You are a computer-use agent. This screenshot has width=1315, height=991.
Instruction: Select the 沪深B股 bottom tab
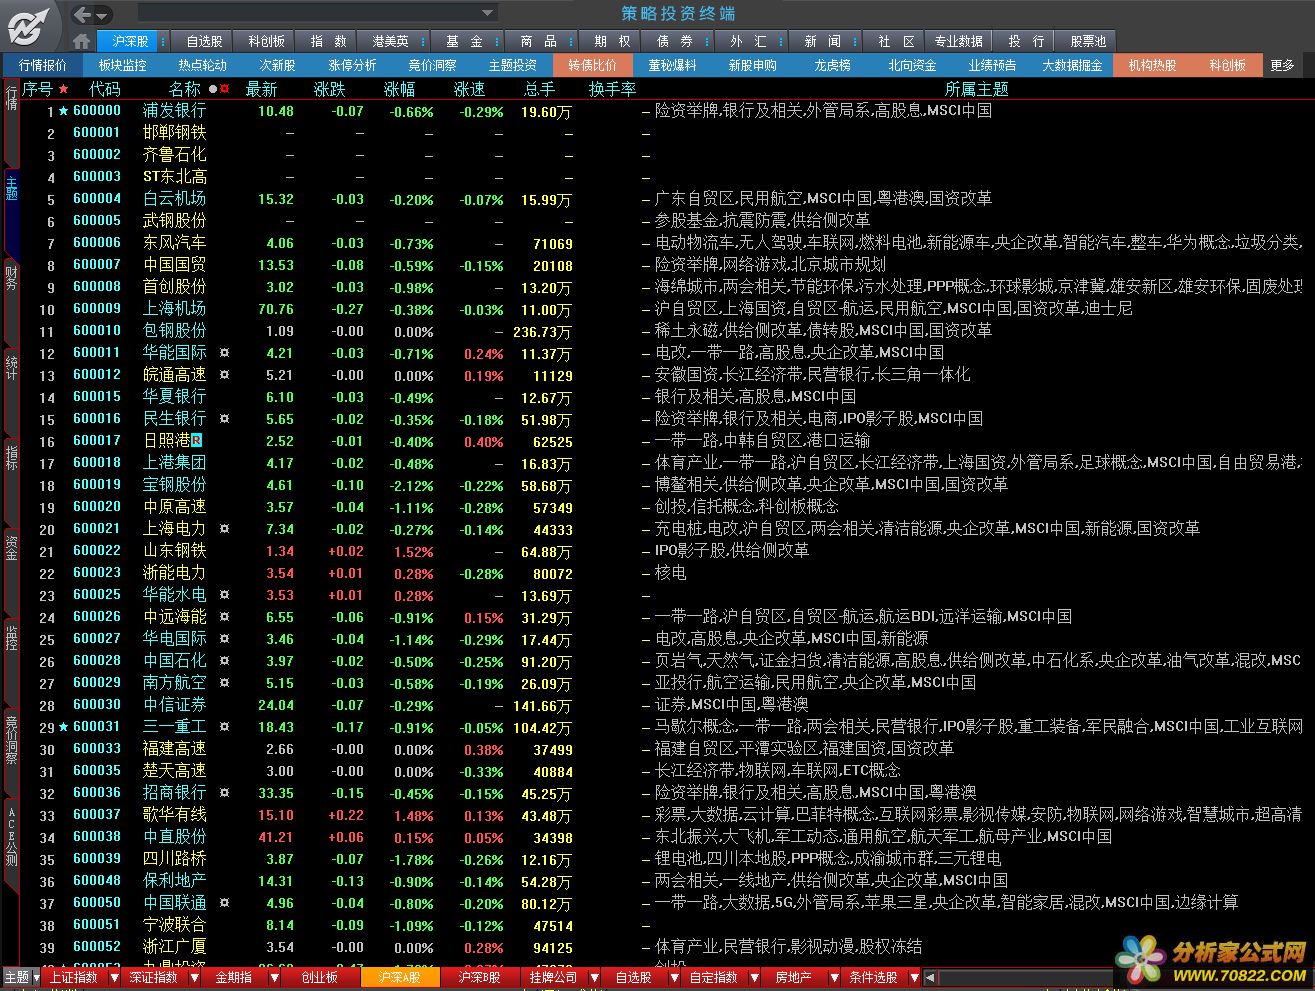(480, 978)
